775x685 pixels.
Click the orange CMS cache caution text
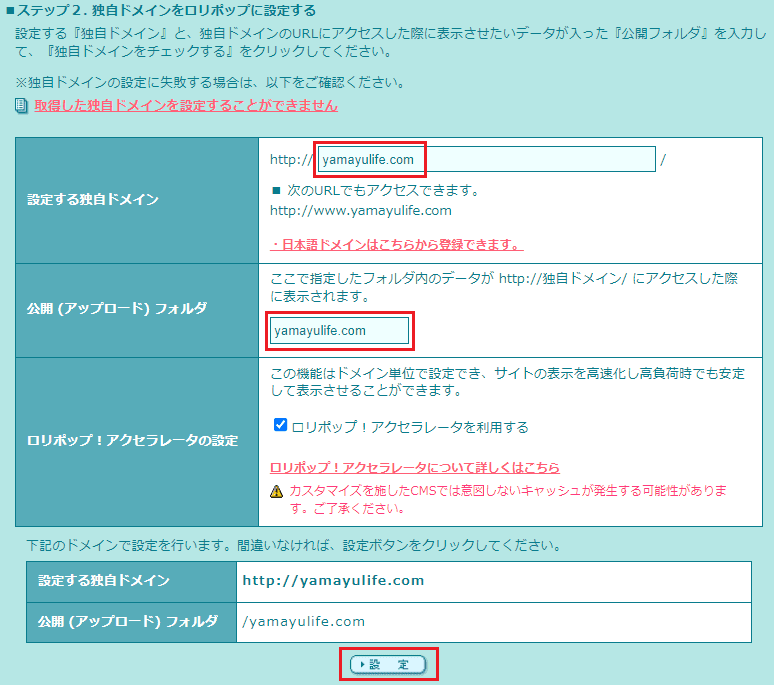pos(507,499)
